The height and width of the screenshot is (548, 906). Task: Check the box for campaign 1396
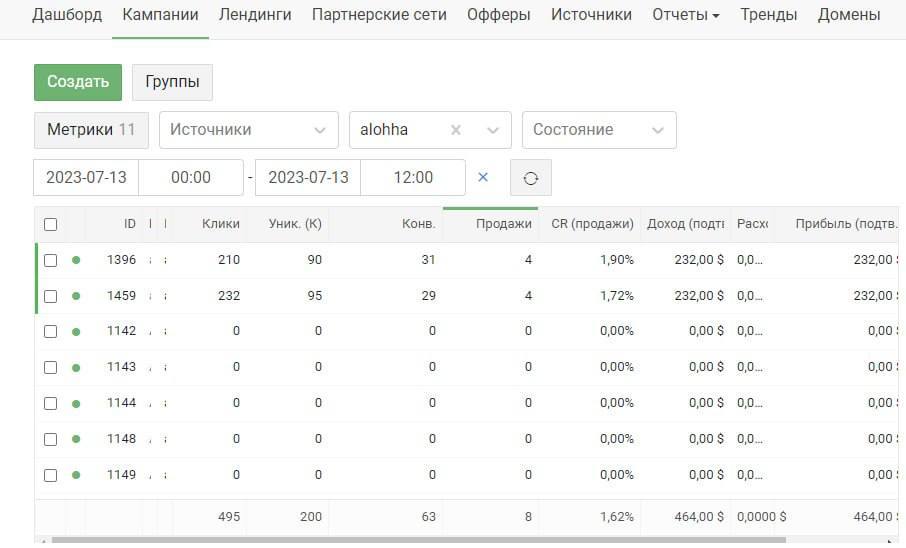click(x=51, y=260)
